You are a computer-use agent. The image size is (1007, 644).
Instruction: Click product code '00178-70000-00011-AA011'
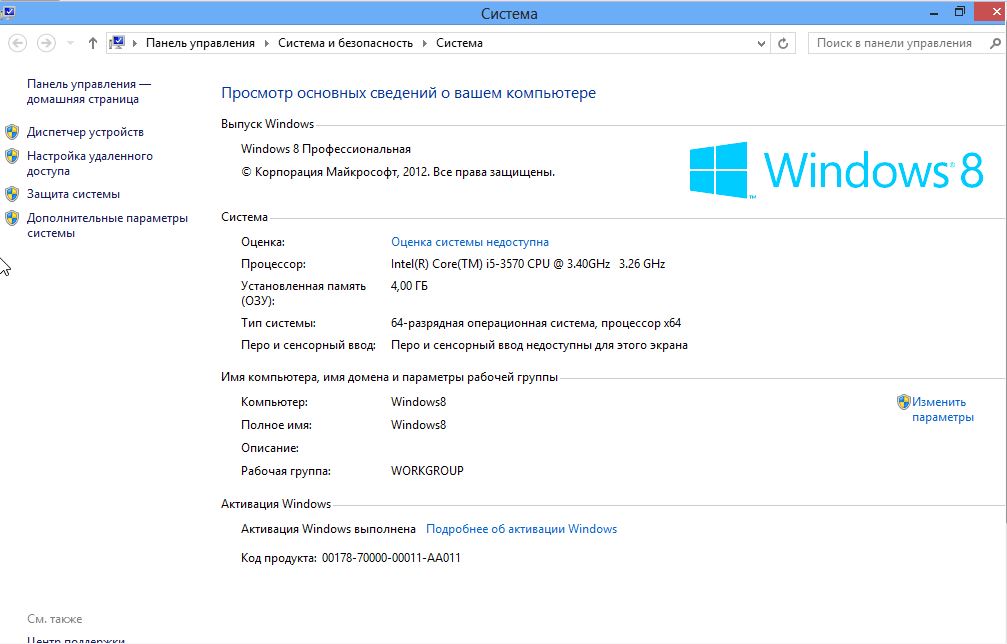point(391,558)
